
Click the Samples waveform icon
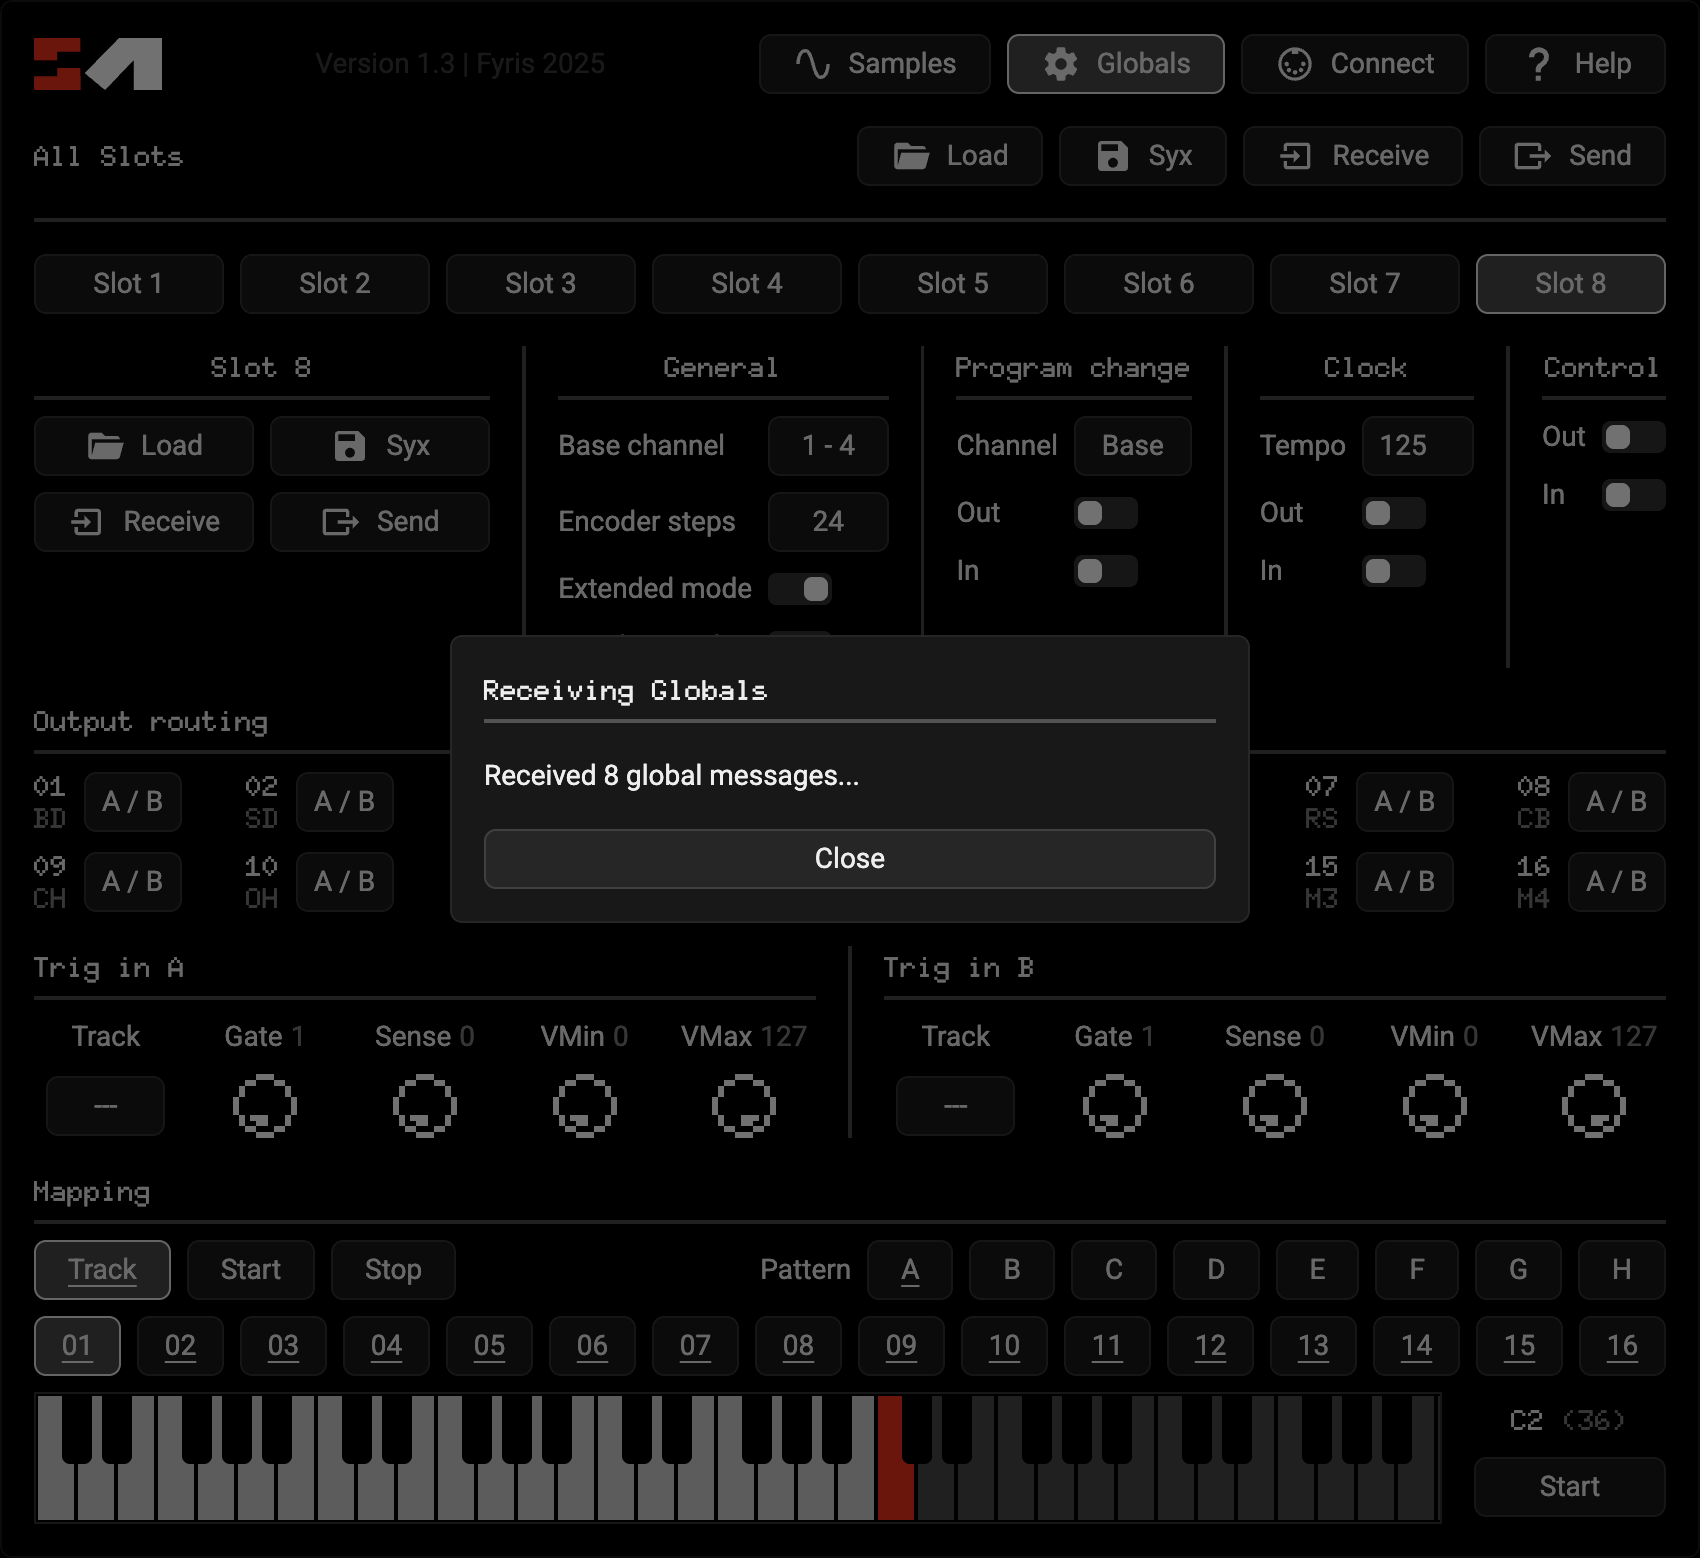(x=812, y=64)
